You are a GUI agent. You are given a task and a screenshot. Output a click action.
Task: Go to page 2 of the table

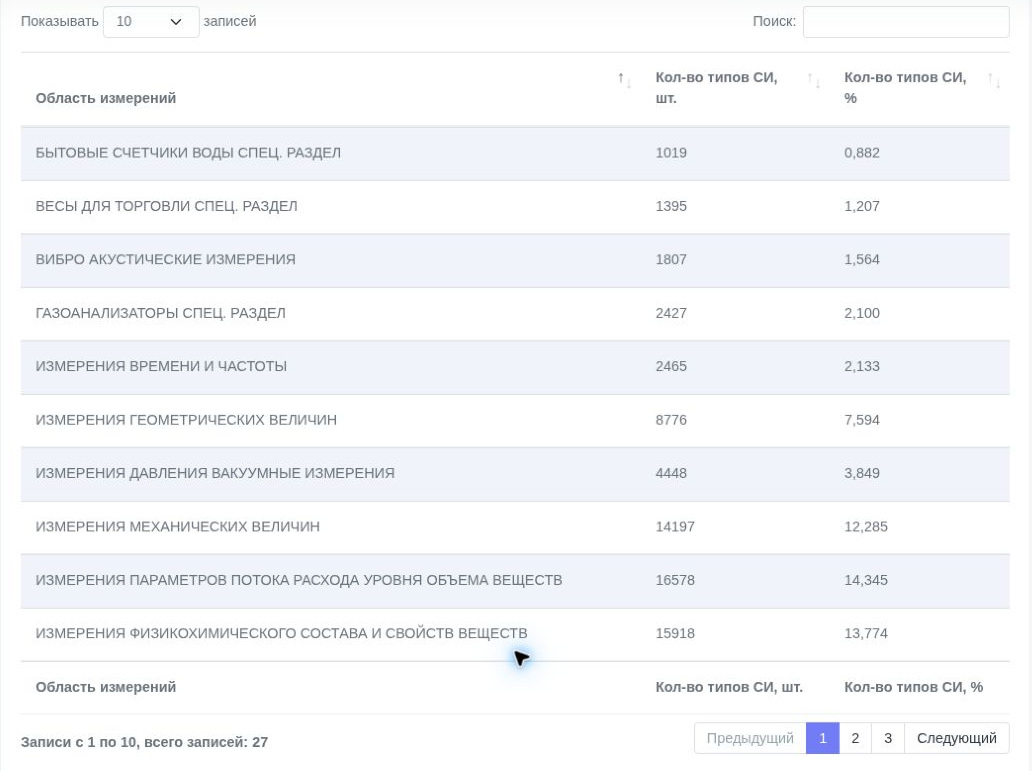(x=855, y=738)
